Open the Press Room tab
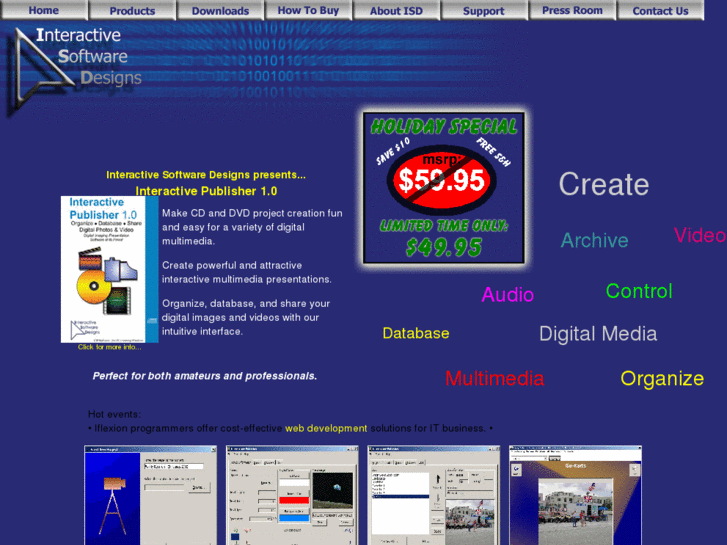Screen dimensions: 727x545 coord(573,10)
